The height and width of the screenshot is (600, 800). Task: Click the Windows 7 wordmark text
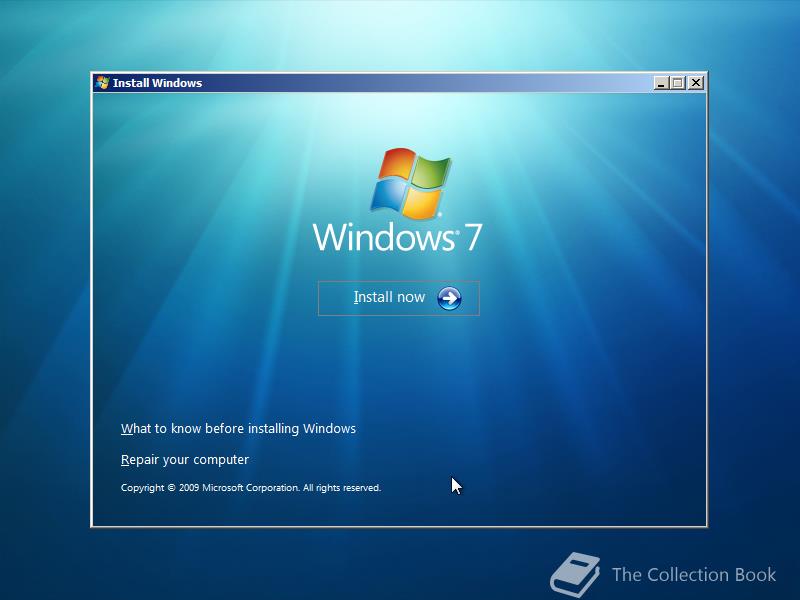(x=397, y=237)
